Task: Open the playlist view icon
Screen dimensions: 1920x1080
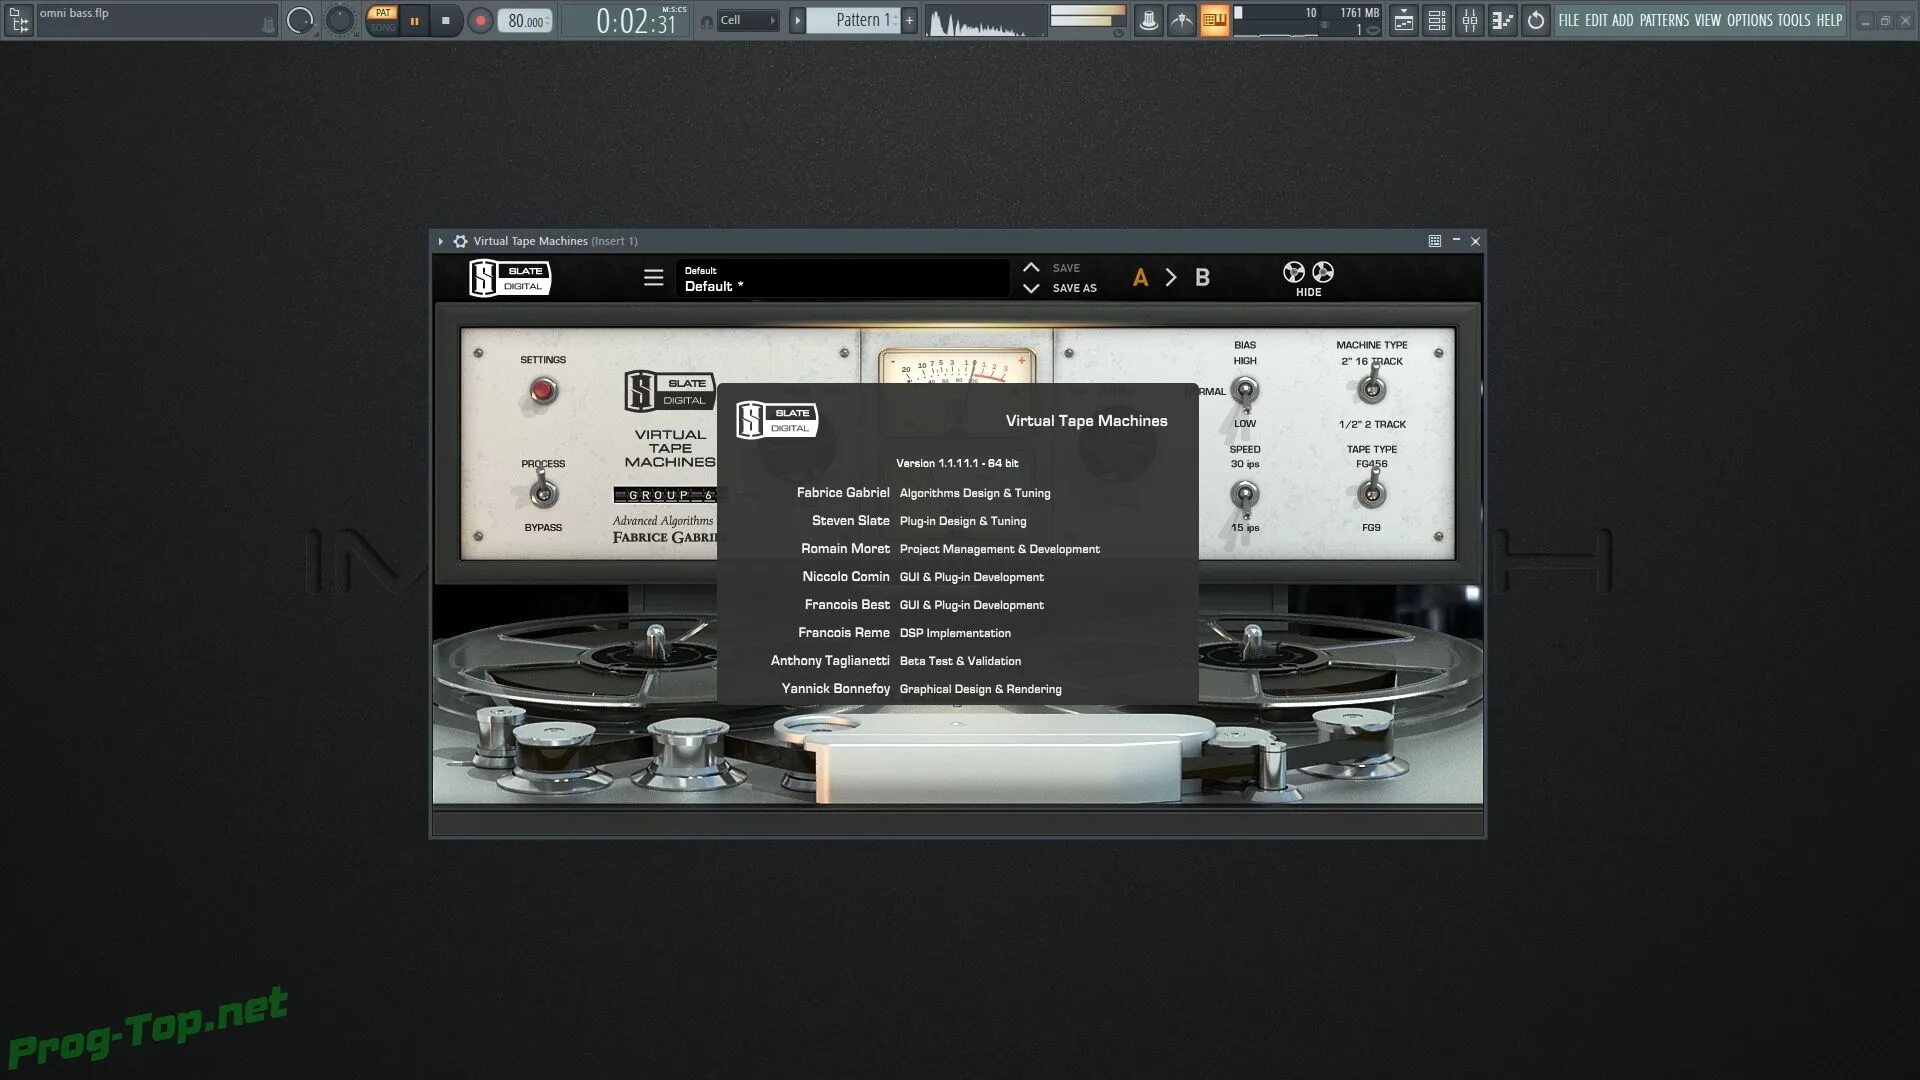Action: coord(1404,20)
